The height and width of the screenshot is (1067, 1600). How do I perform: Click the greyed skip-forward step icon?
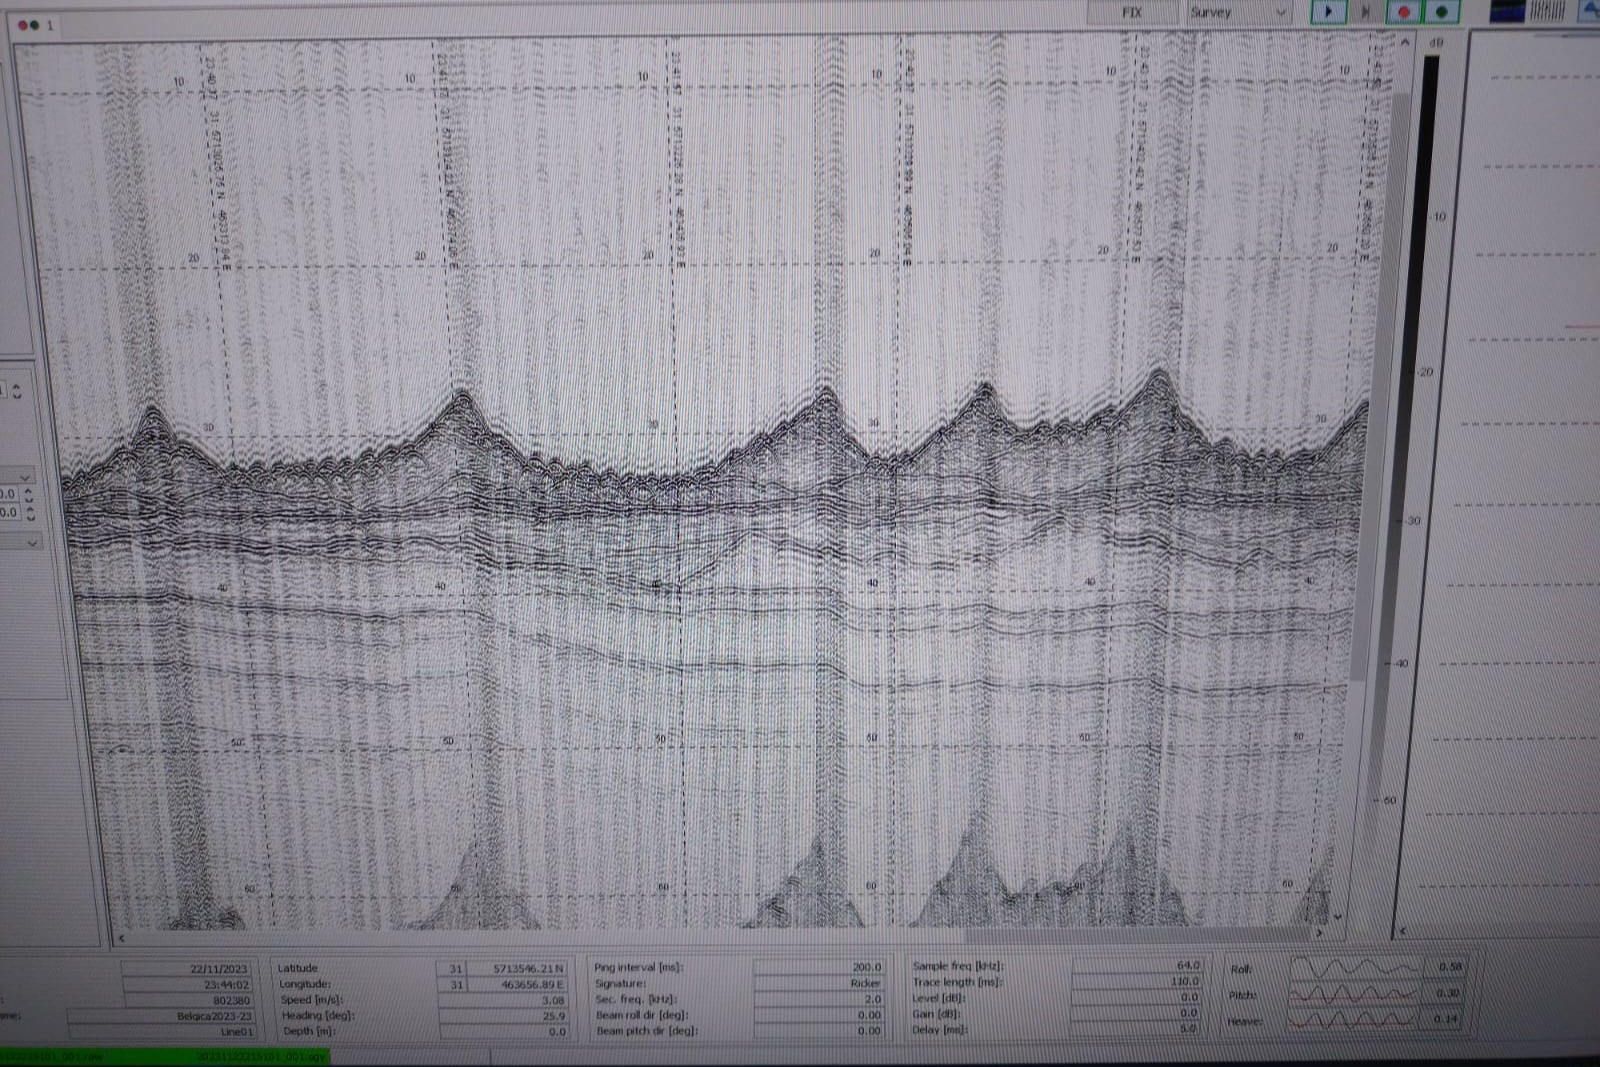1365,12
